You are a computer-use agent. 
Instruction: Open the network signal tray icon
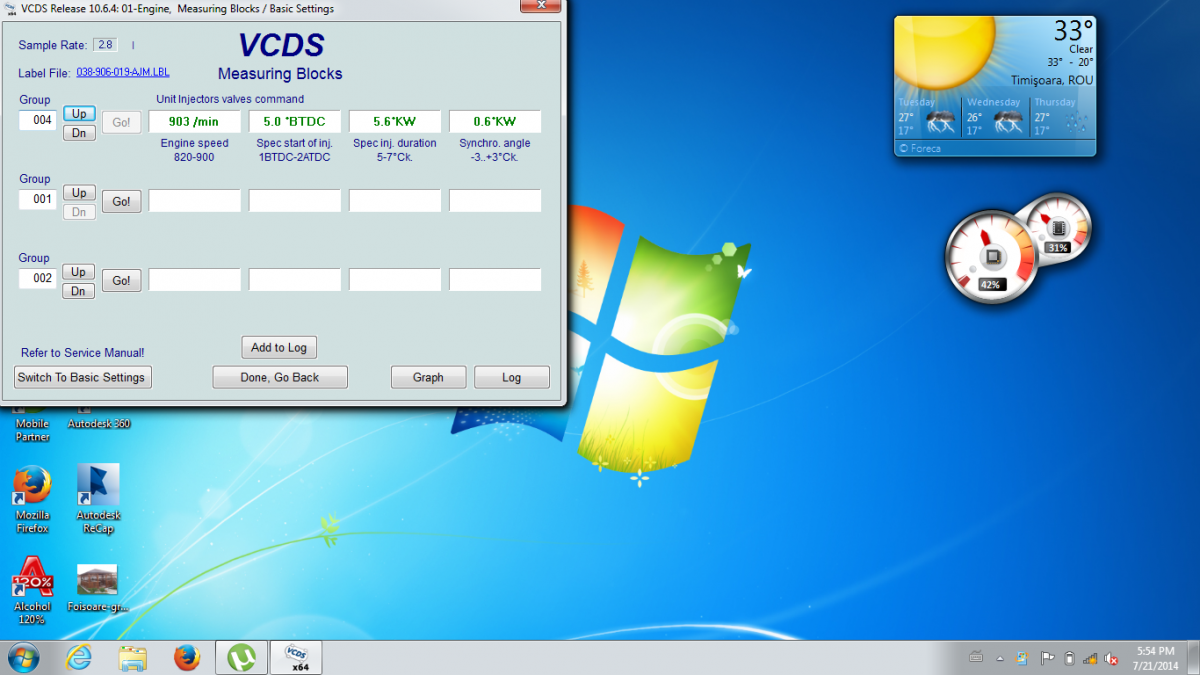1089,658
